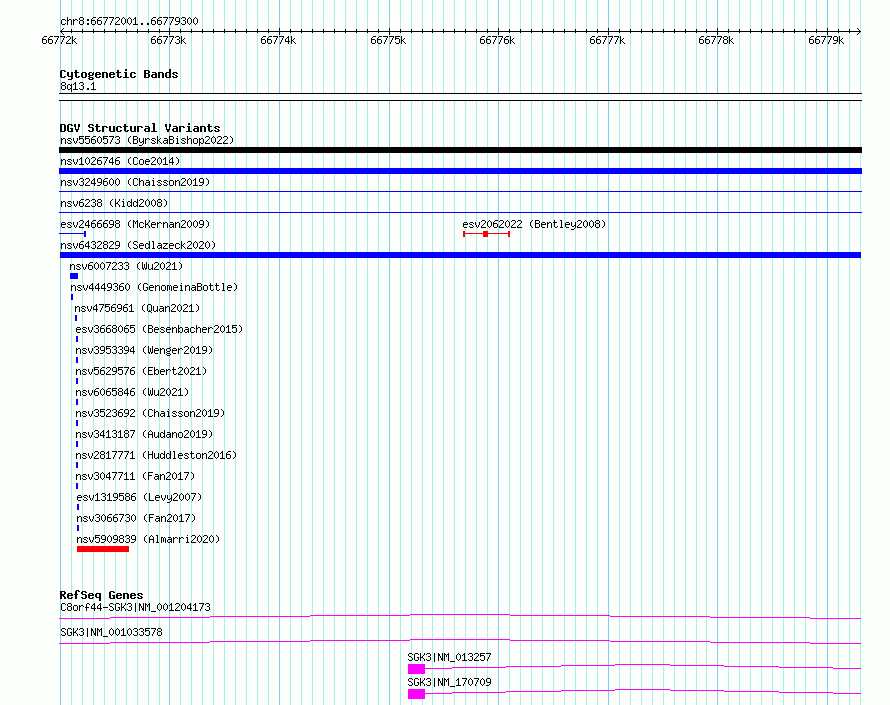Click the DGV Structural Variants heading
The image size is (890, 705).
pyautogui.click(x=140, y=128)
